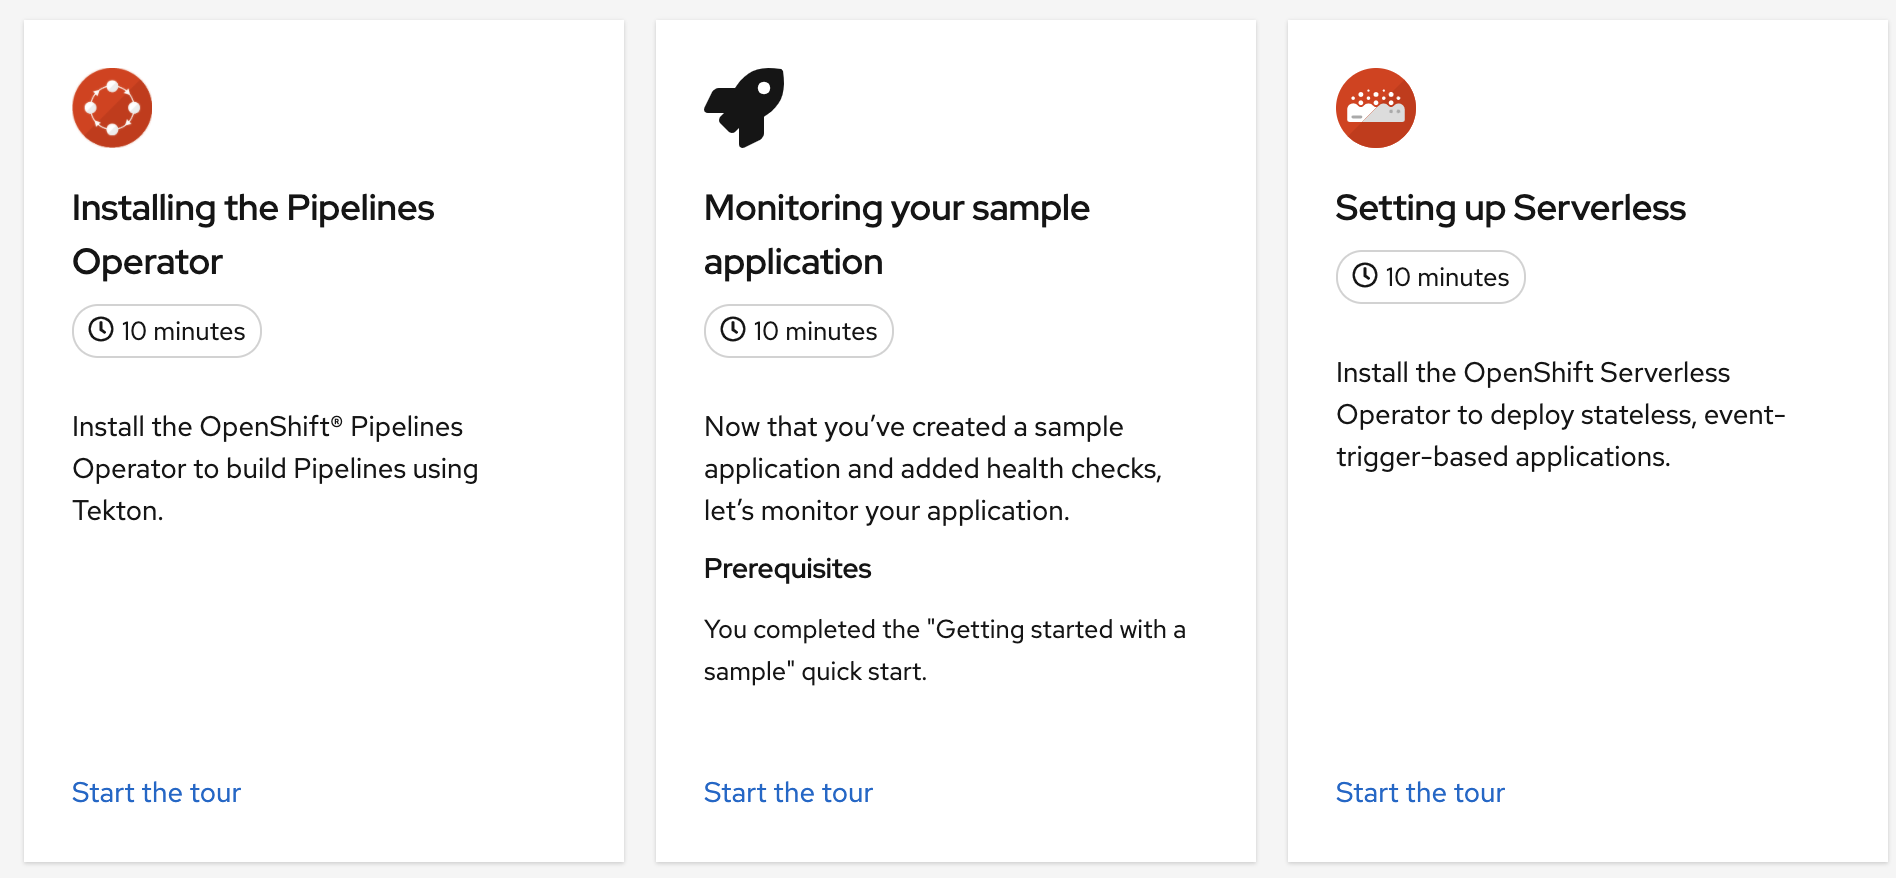
Task: Click the description about adding health checks
Action: pyautogui.click(x=932, y=468)
